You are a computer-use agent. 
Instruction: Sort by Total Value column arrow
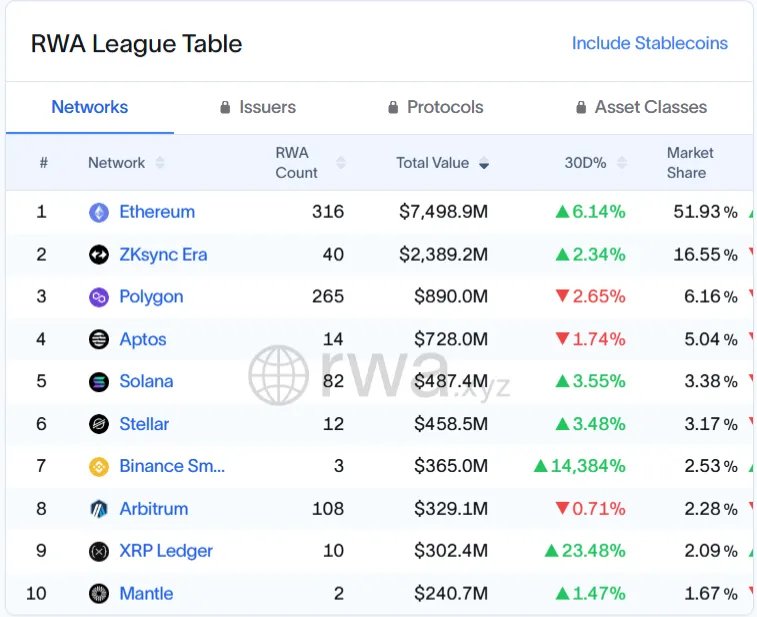[484, 163]
